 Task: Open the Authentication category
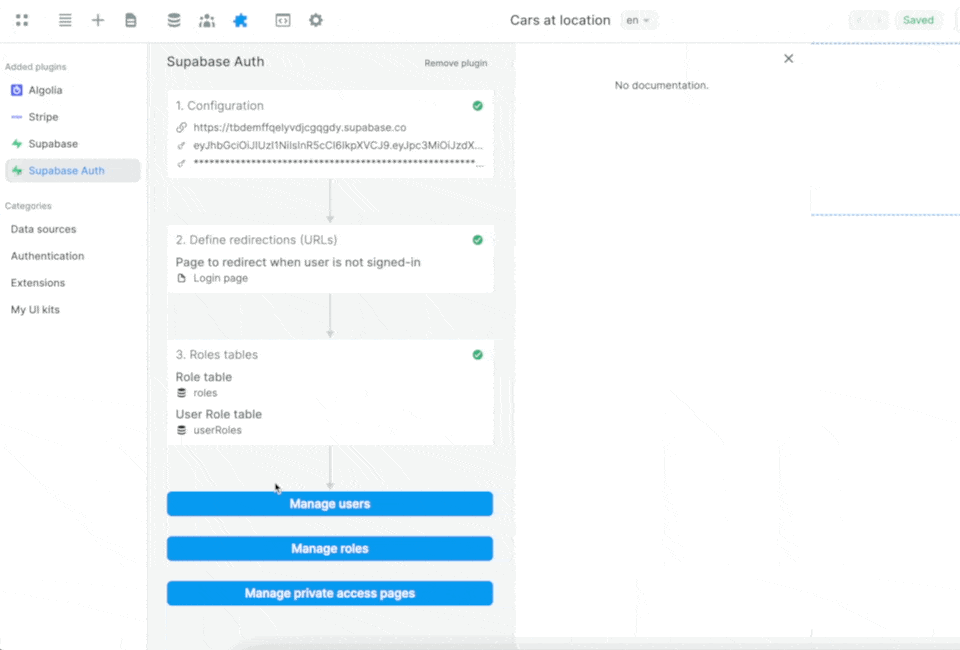click(47, 256)
